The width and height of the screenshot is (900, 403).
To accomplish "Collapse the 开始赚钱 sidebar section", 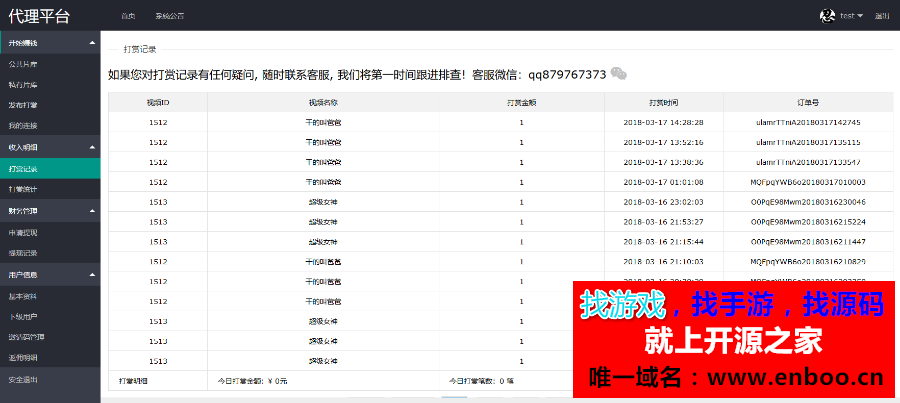I will (50, 43).
